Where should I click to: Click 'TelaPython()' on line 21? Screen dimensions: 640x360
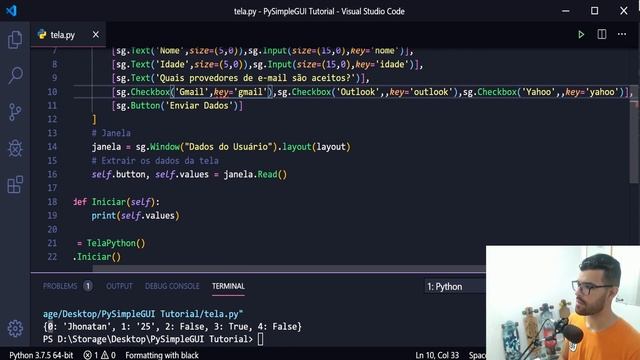[116, 243]
